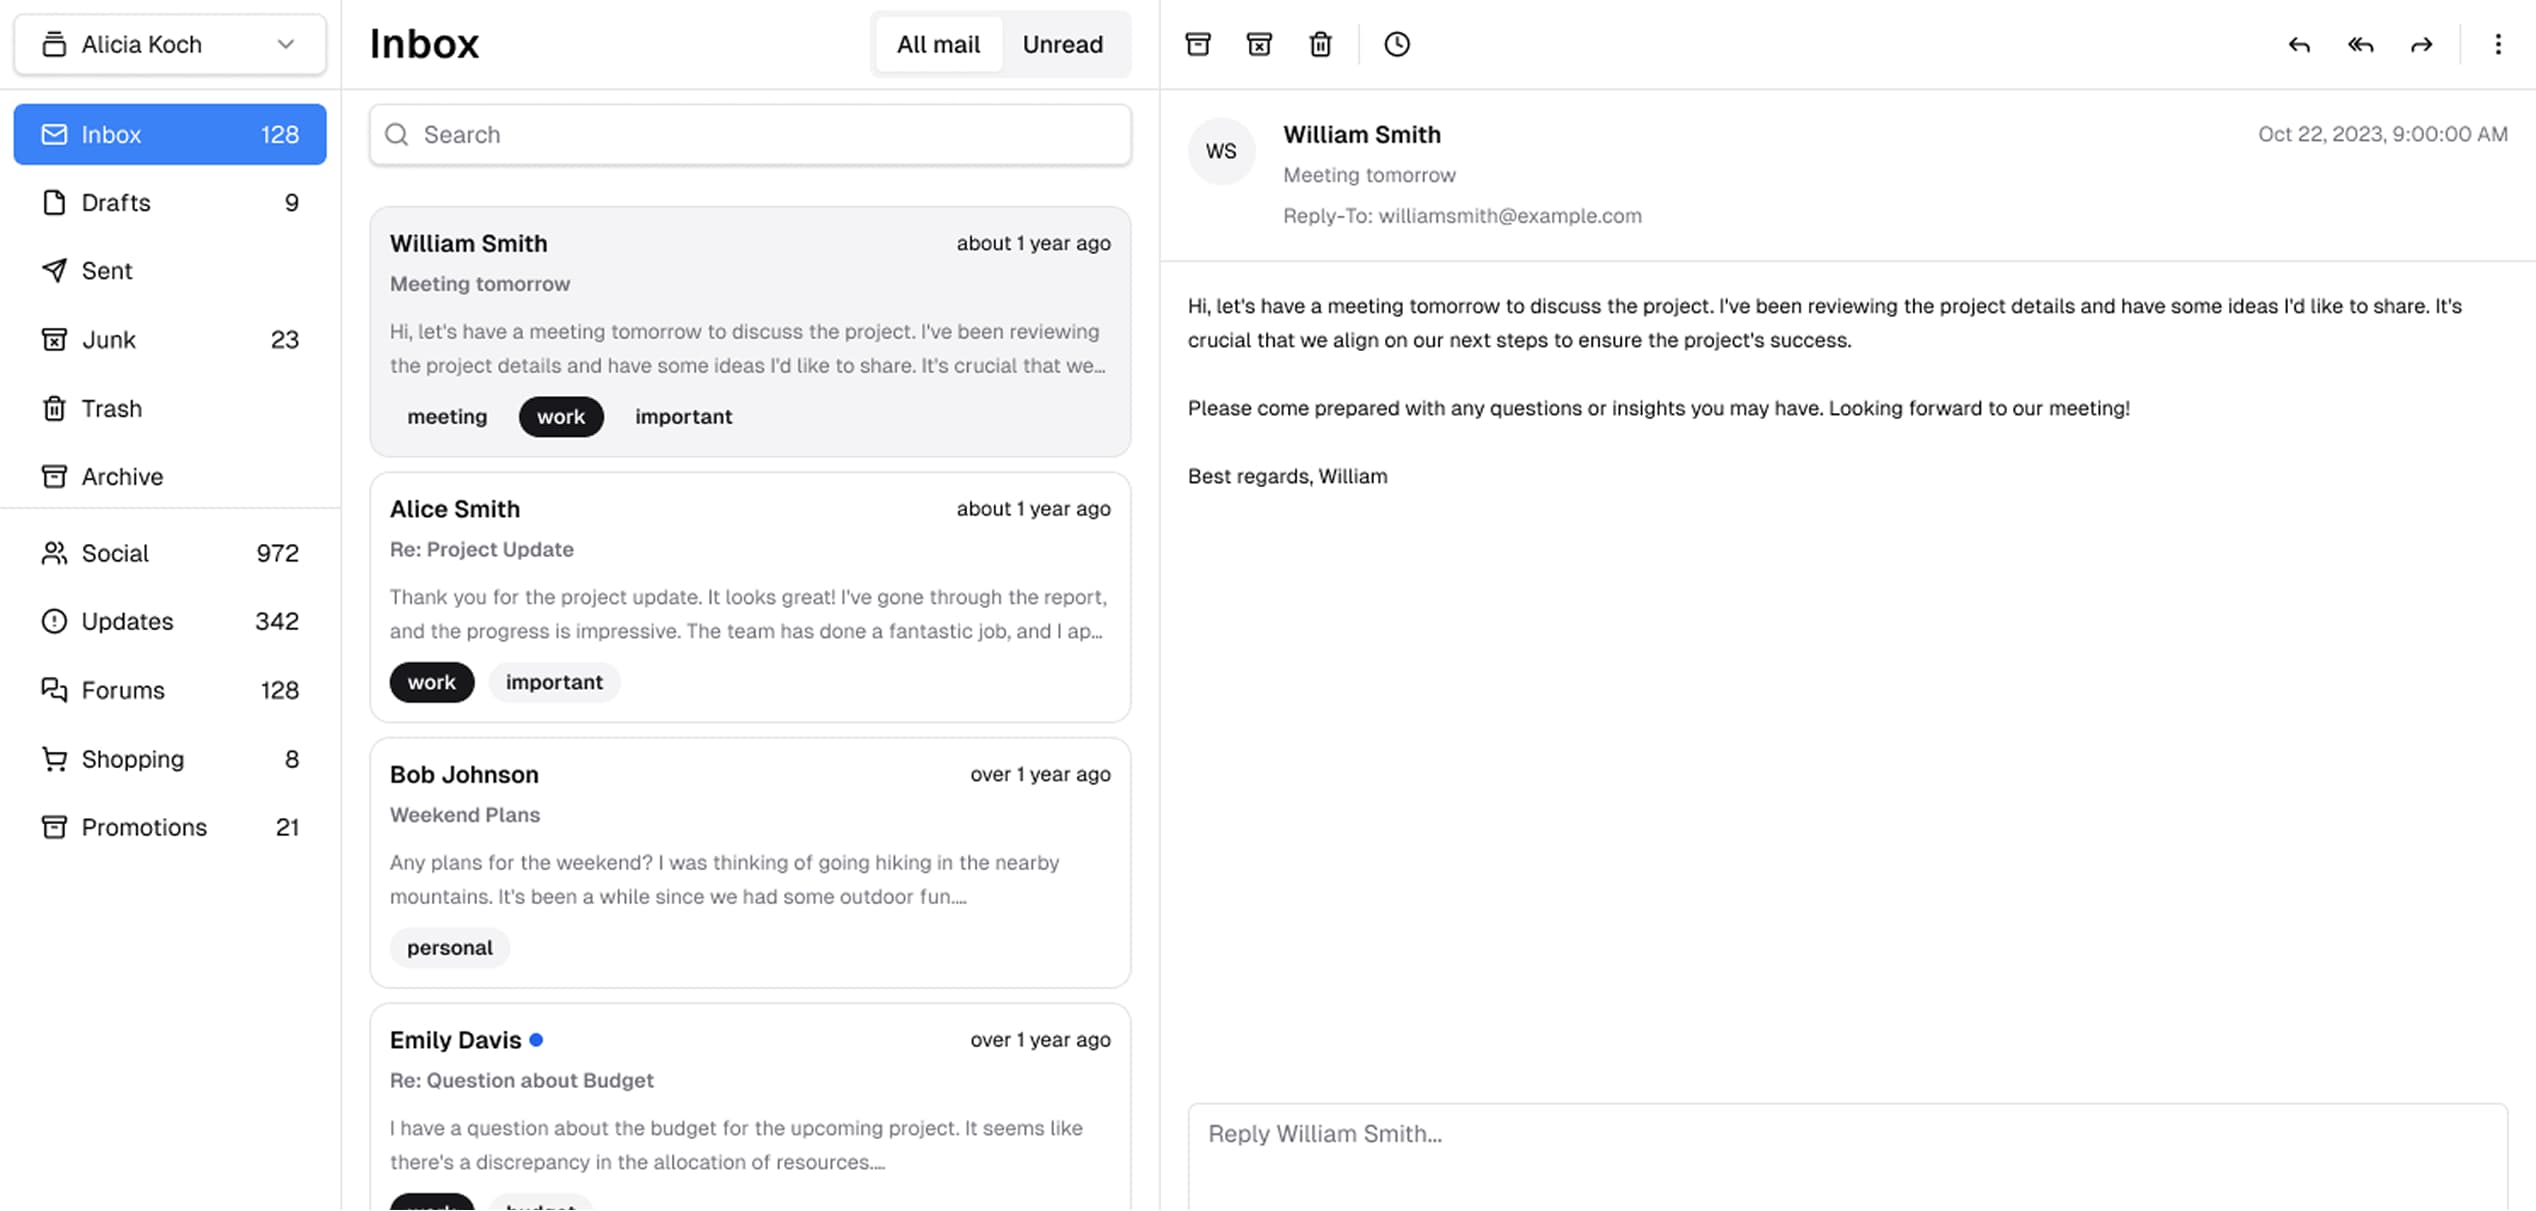Image resolution: width=2536 pixels, height=1211 pixels.
Task: Click the Search mail input field
Action: [750, 134]
